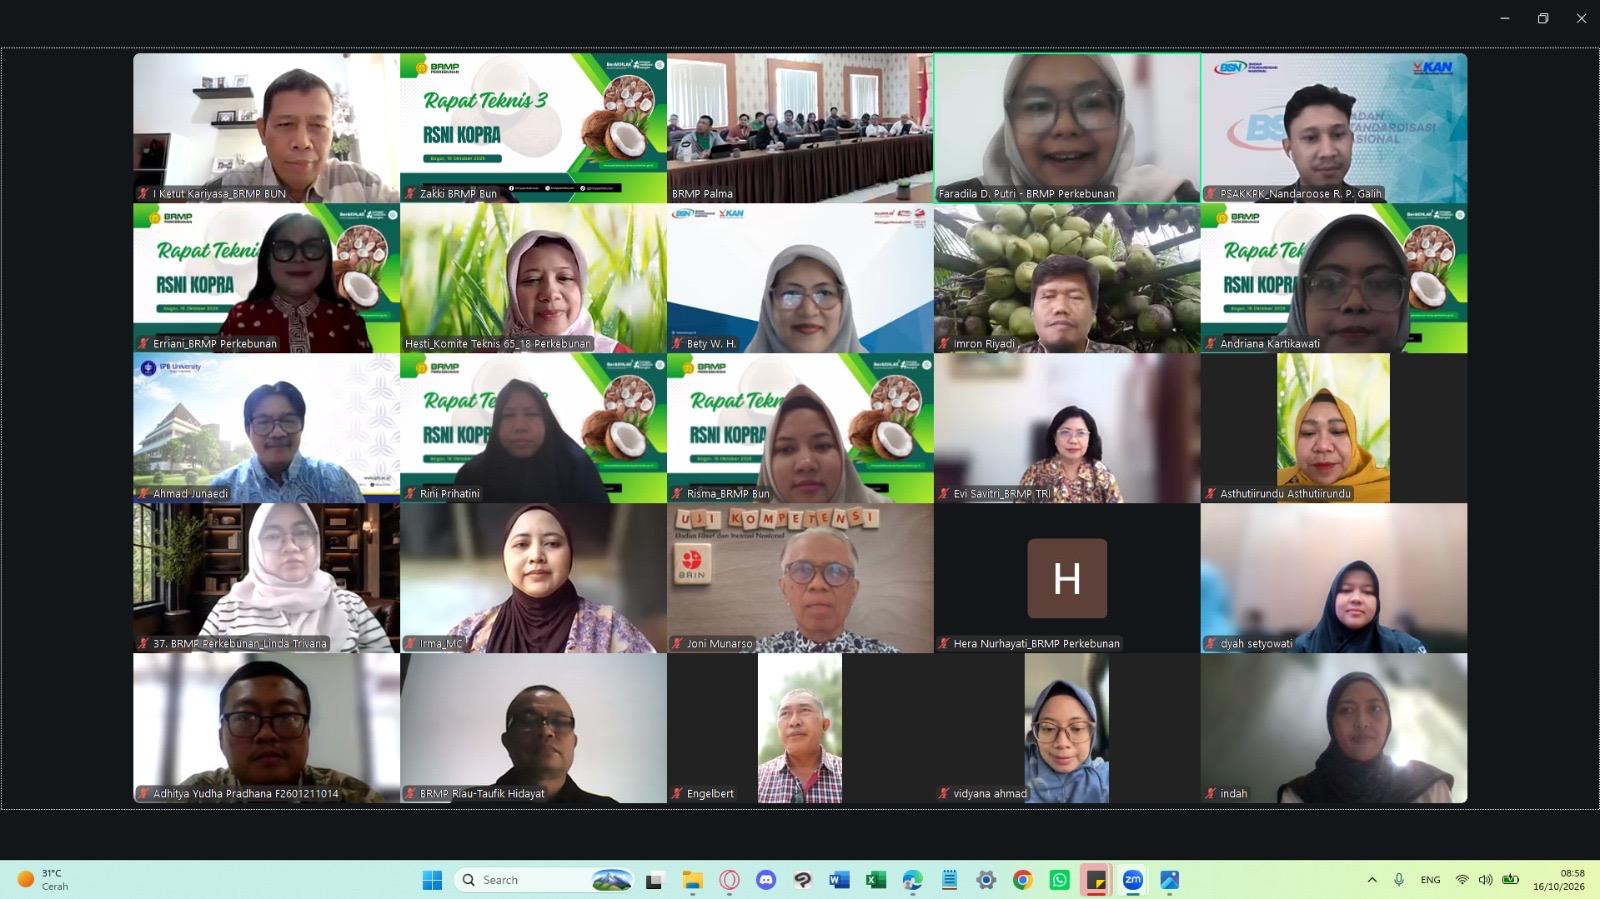Select the Faradila D. Putri active speaker tile
1600x899 pixels.
click(x=1067, y=128)
